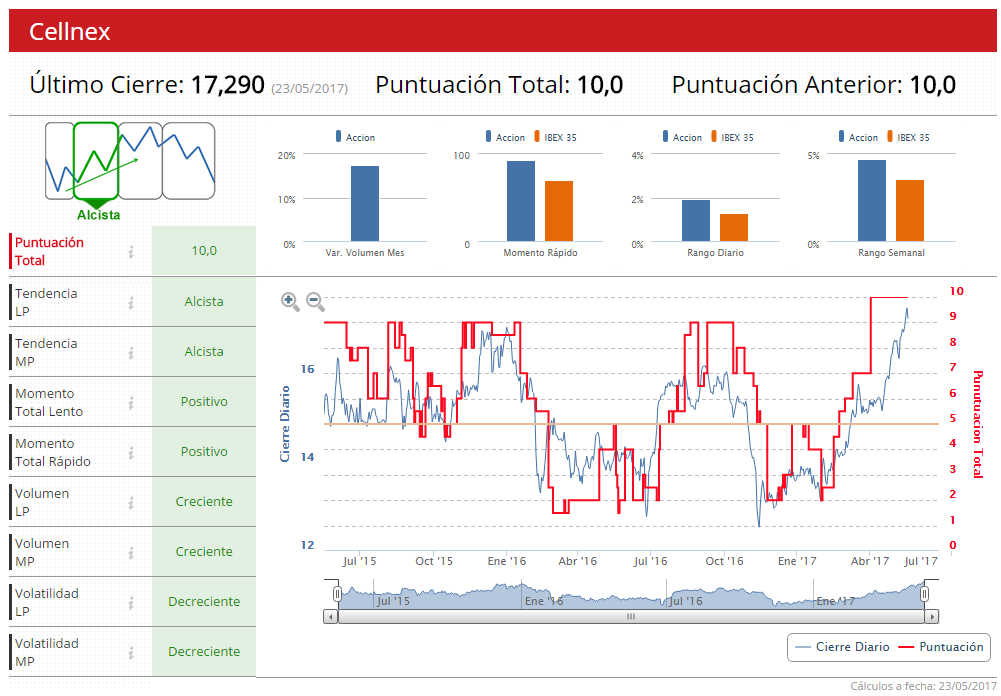1001x696 pixels.
Task: Click the Volatilidad MP row label
Action: coord(47,652)
